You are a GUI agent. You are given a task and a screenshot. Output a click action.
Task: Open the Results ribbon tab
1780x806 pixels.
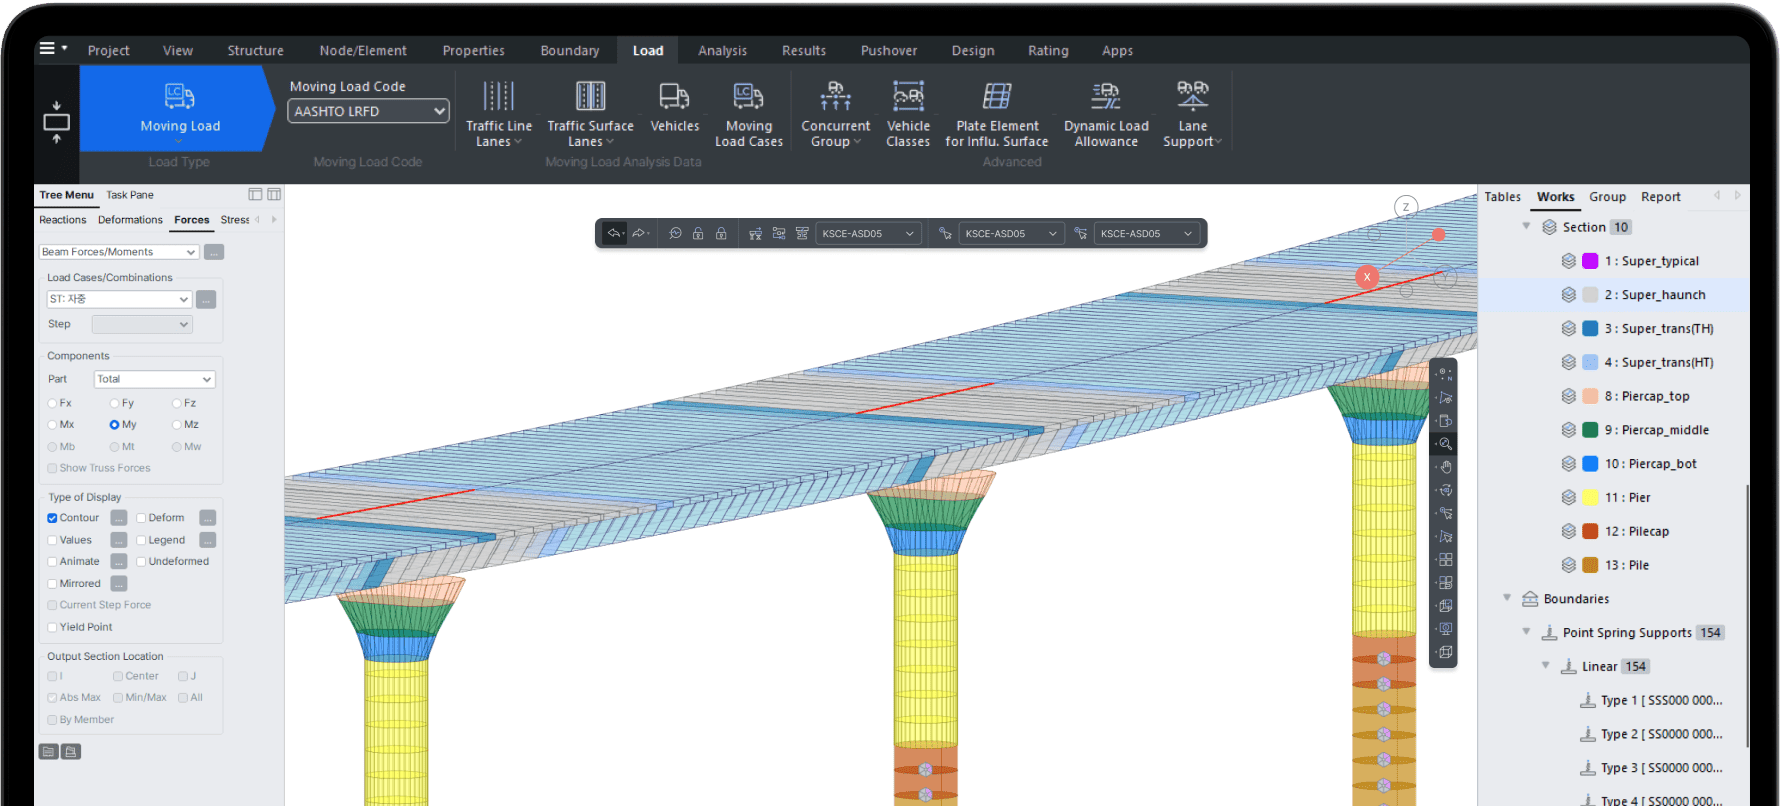point(803,51)
